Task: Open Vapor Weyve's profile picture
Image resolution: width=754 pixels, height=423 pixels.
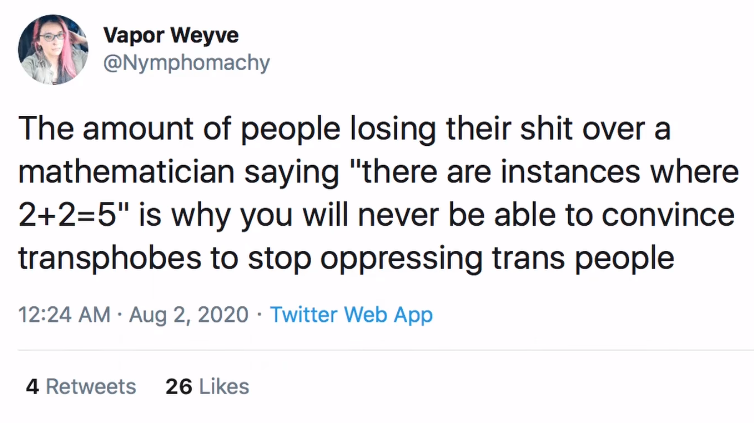Action: 53,50
